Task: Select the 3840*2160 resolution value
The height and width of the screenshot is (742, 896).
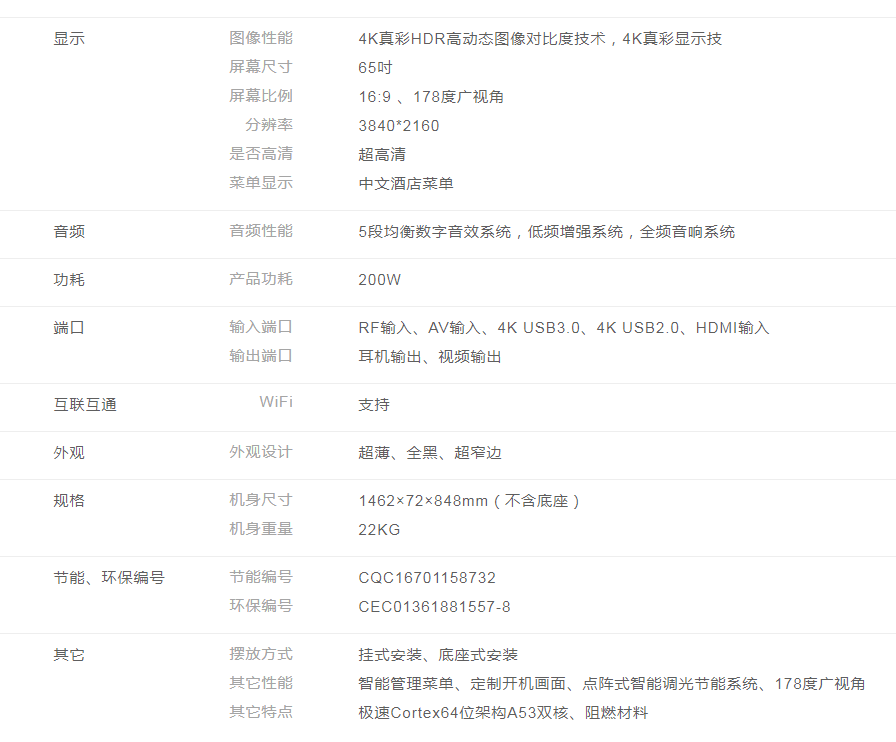Action: (x=398, y=126)
